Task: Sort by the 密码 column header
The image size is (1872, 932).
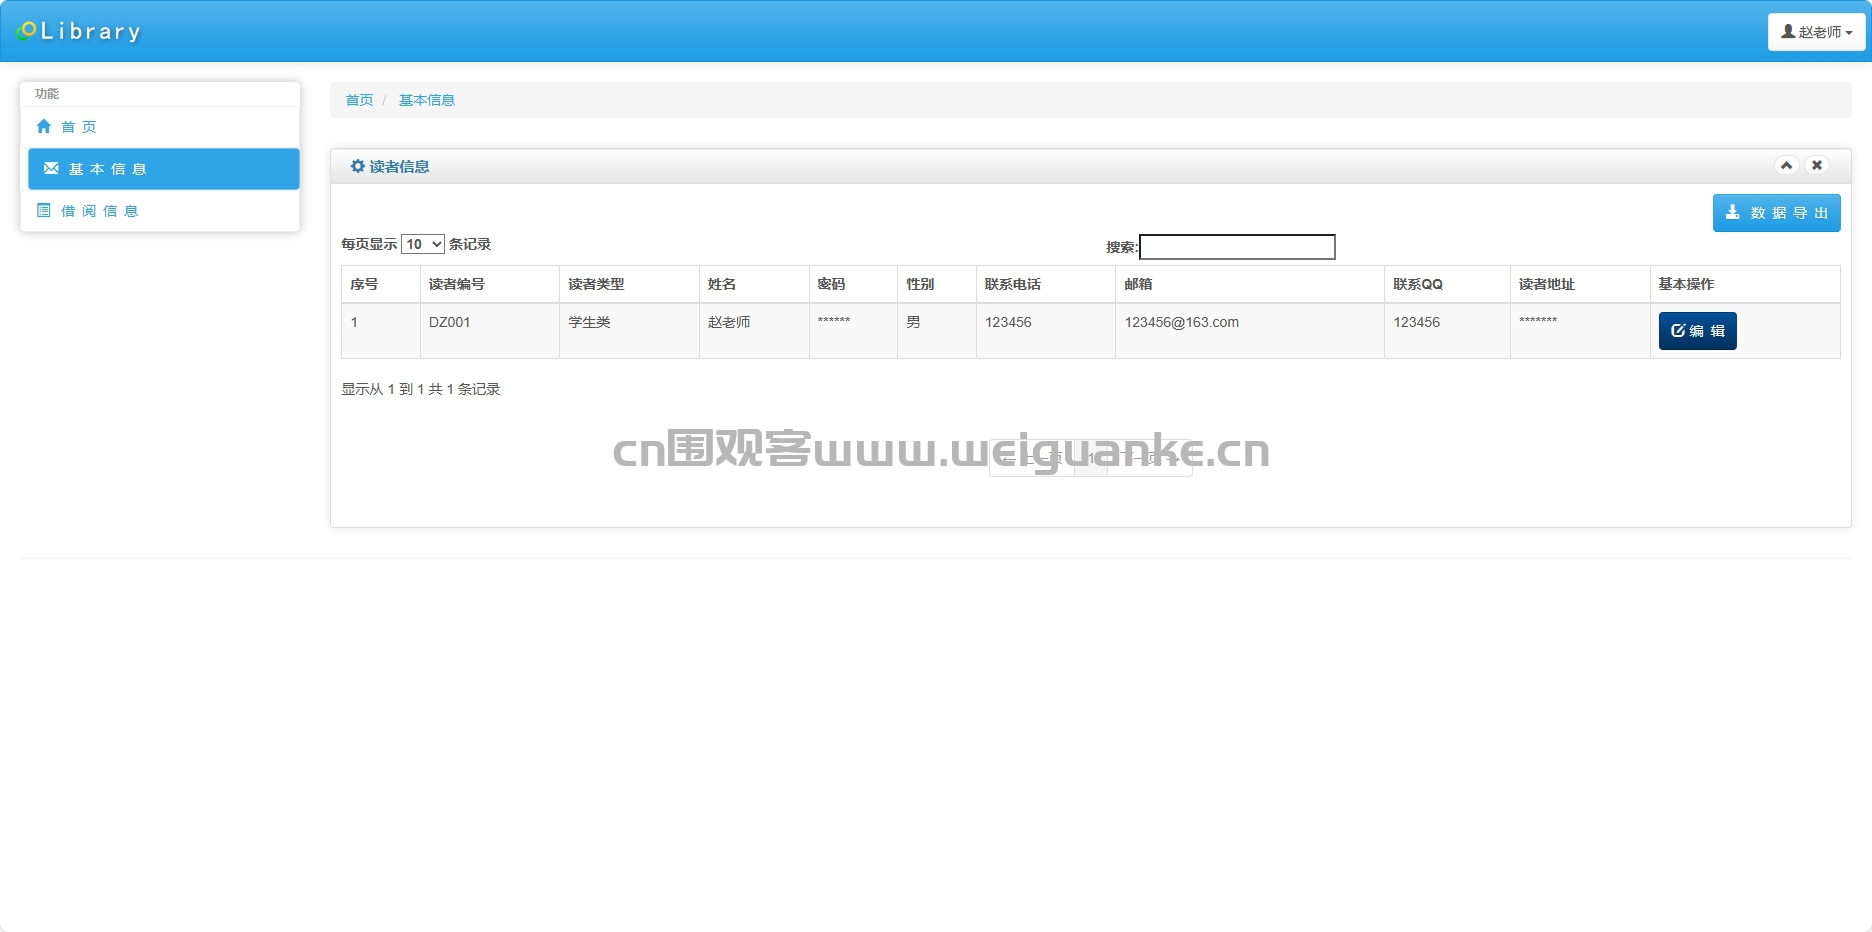Action: (853, 284)
